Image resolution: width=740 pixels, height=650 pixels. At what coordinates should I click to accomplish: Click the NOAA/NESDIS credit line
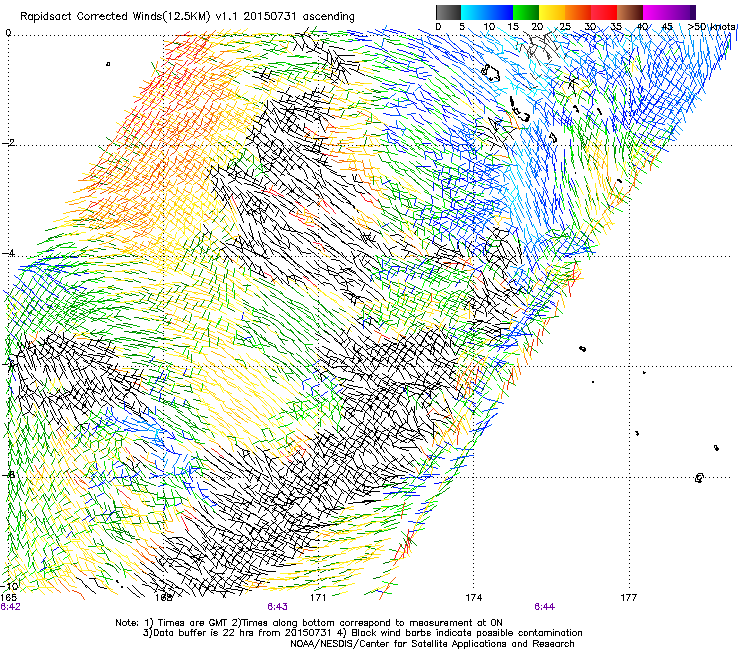point(432,644)
